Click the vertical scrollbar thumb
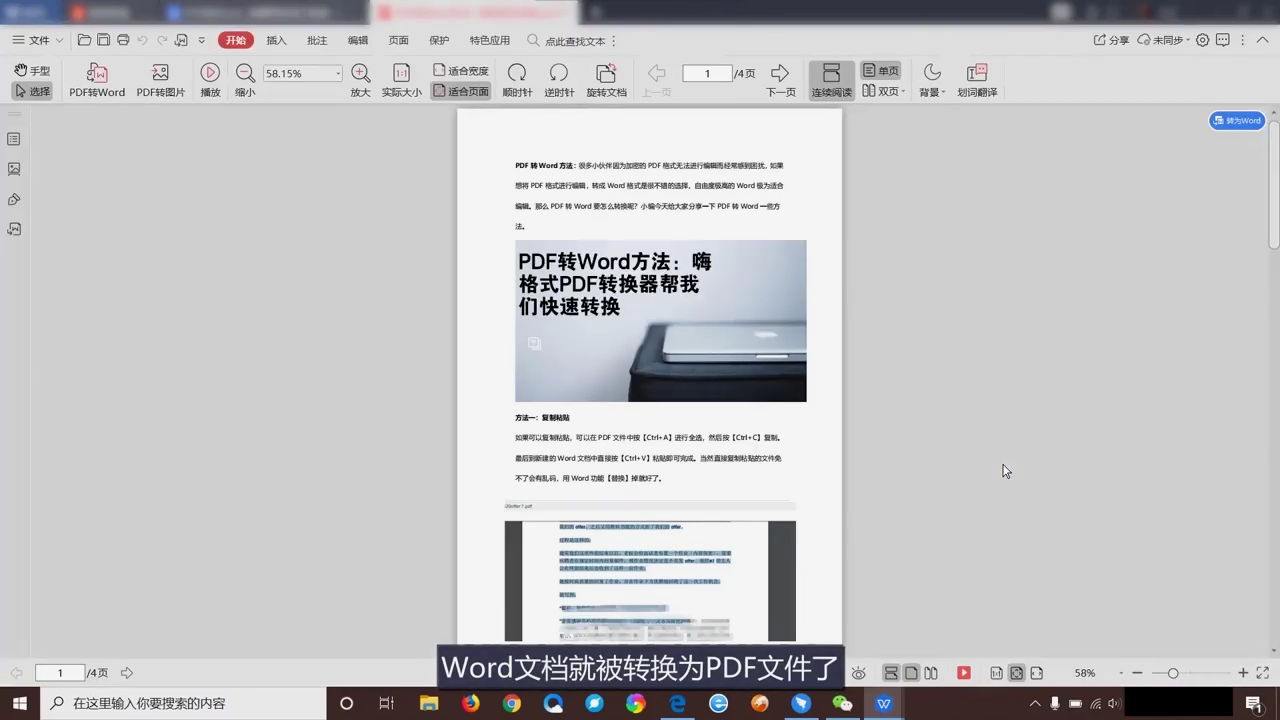 [1273, 185]
